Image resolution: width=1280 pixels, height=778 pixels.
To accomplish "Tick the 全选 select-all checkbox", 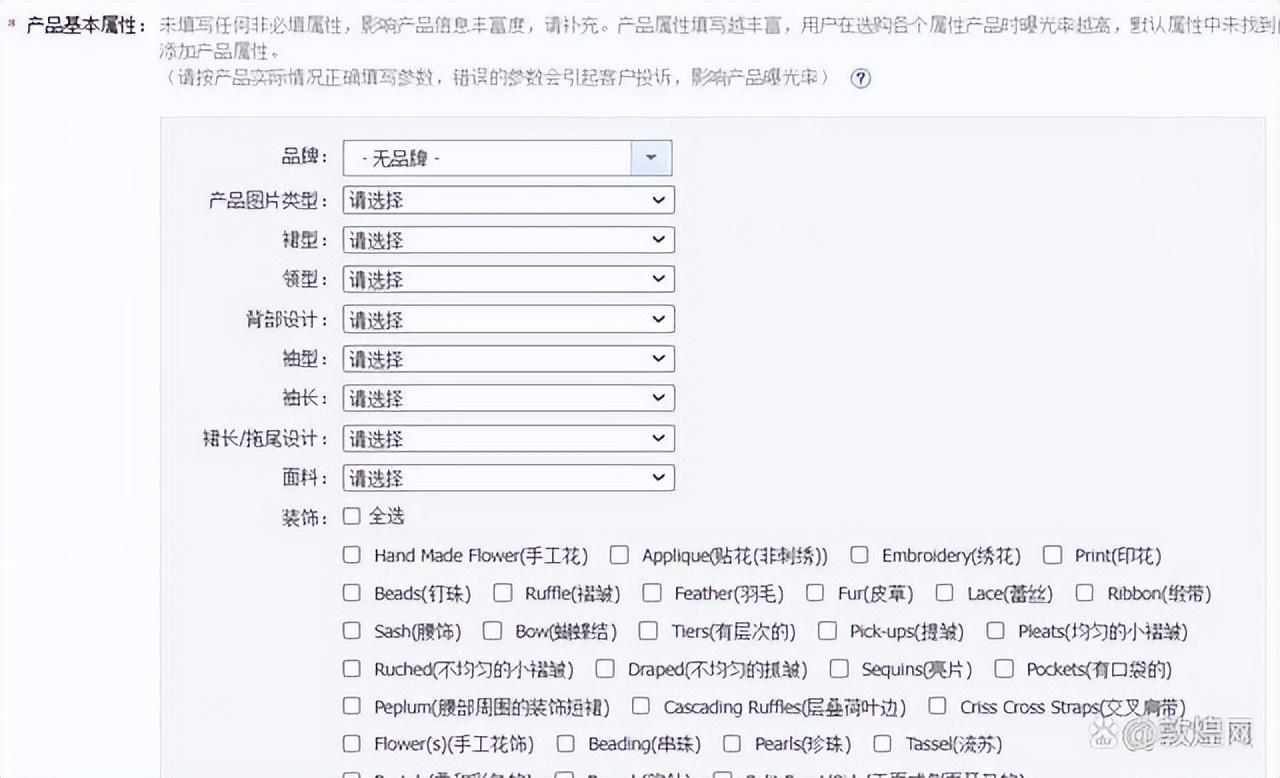I will (x=351, y=516).
